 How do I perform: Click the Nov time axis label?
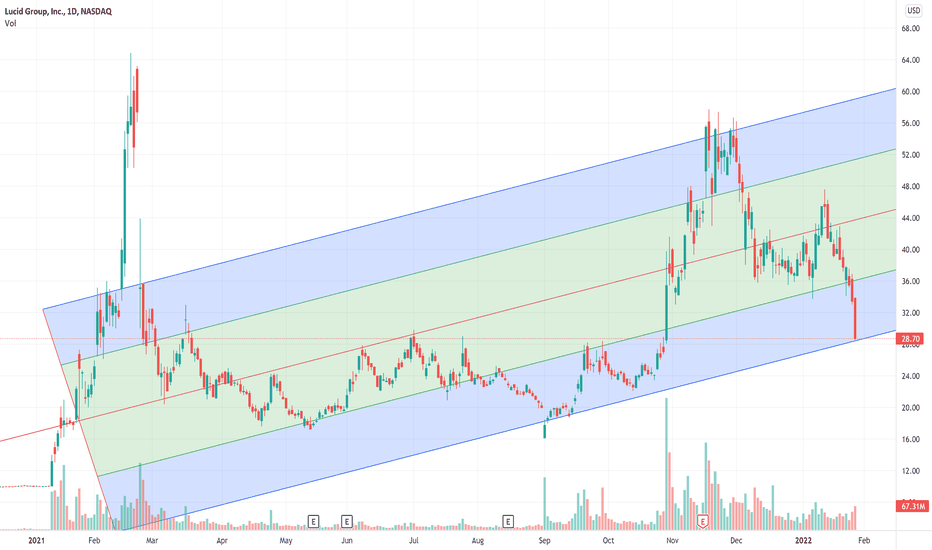672,540
